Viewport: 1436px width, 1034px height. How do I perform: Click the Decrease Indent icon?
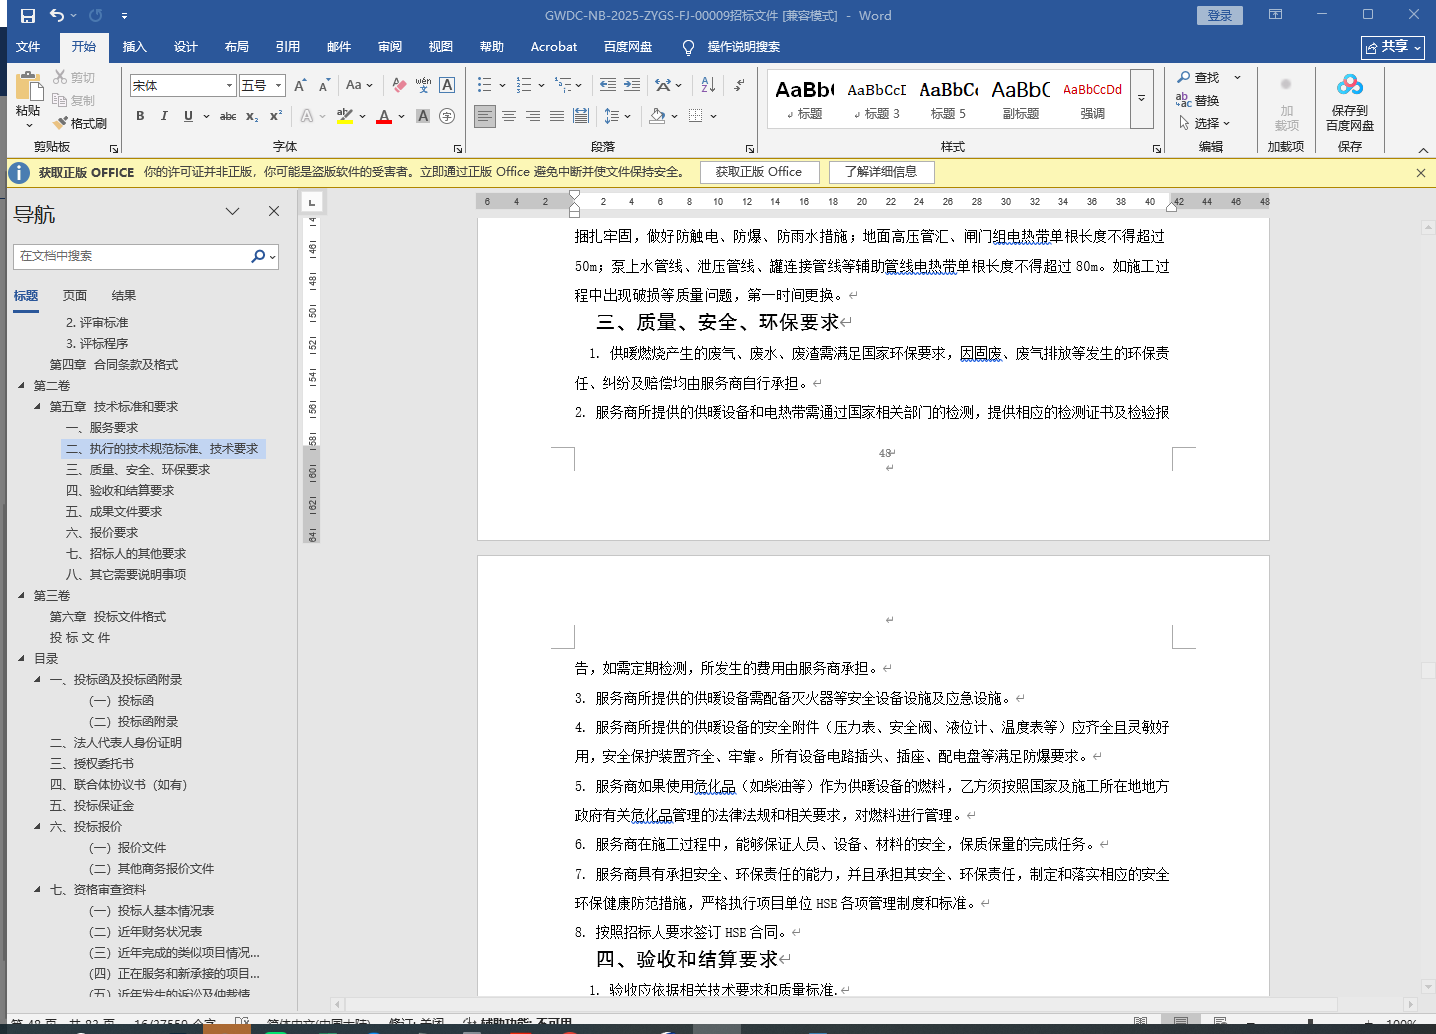608,85
